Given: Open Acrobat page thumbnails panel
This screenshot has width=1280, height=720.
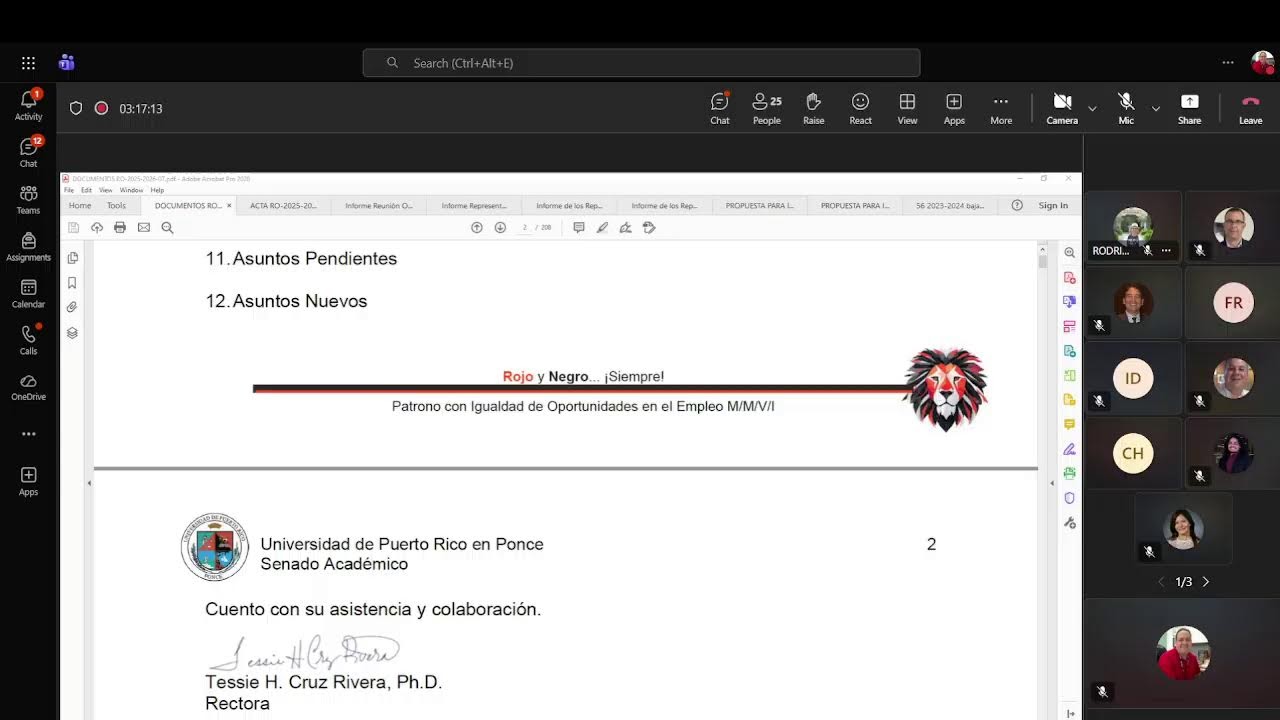Looking at the screenshot, I should point(72,258).
